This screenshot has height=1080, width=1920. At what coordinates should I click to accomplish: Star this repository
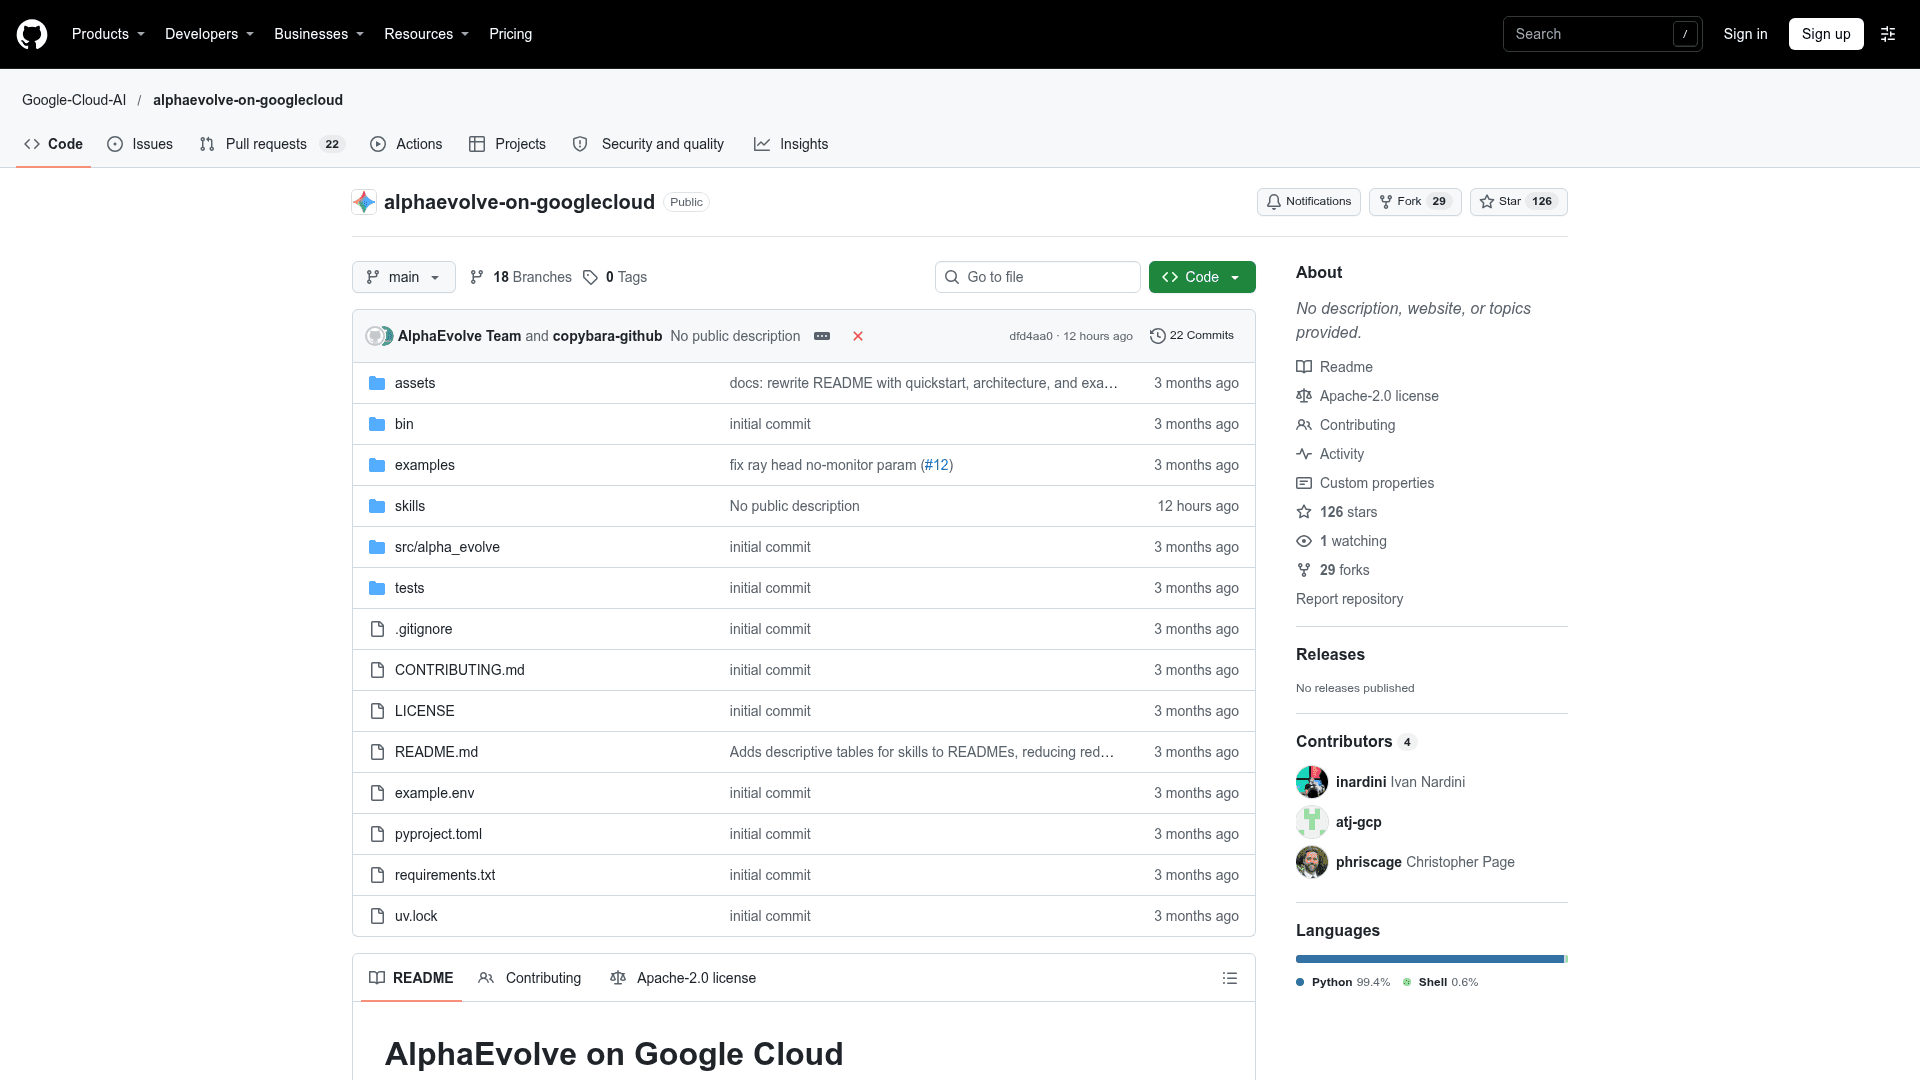(x=1518, y=202)
